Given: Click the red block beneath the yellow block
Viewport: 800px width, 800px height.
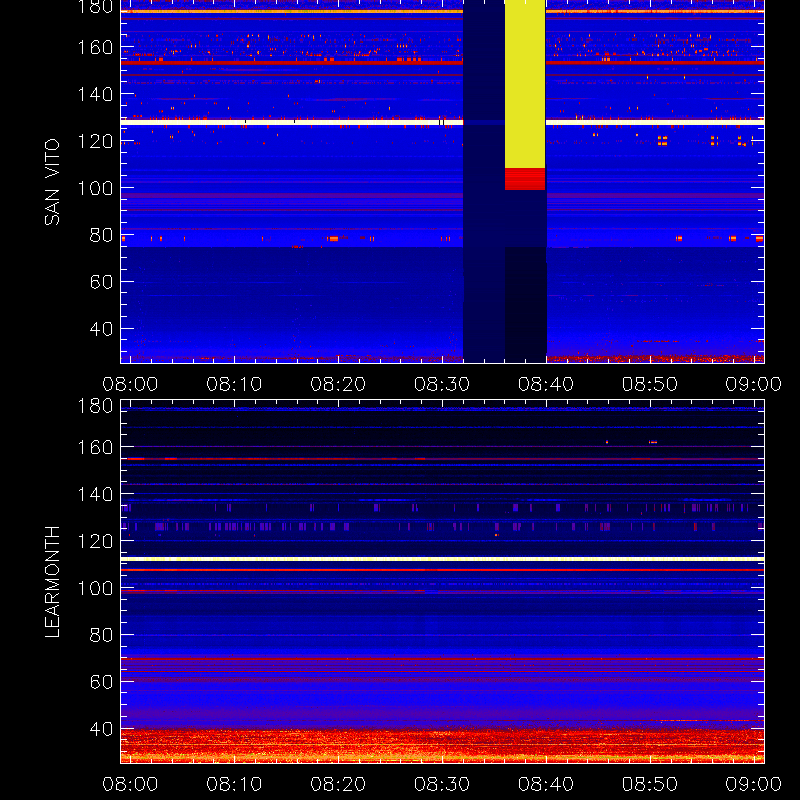Looking at the screenshot, I should [525, 179].
